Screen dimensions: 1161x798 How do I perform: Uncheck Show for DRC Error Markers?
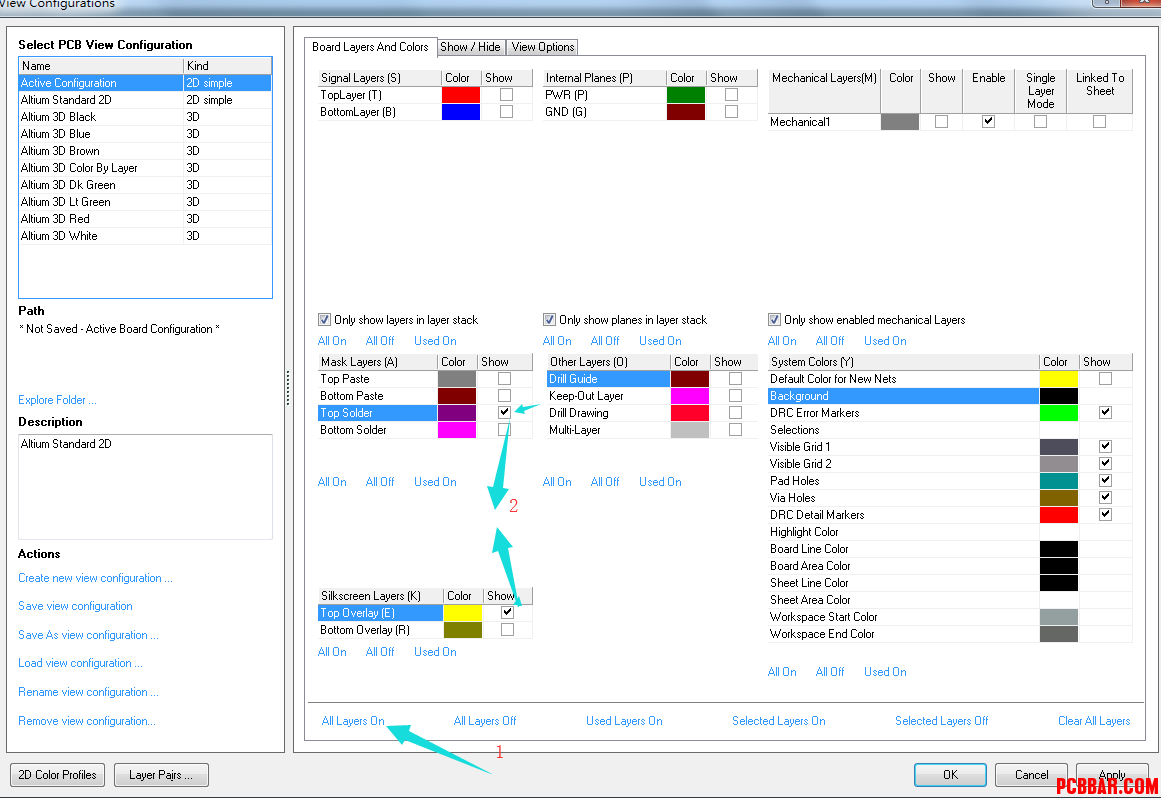click(1105, 412)
